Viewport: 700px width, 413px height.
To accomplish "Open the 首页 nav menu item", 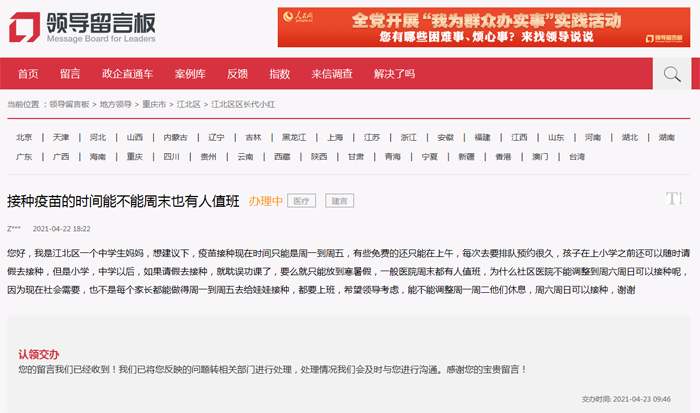I will click(x=28, y=74).
